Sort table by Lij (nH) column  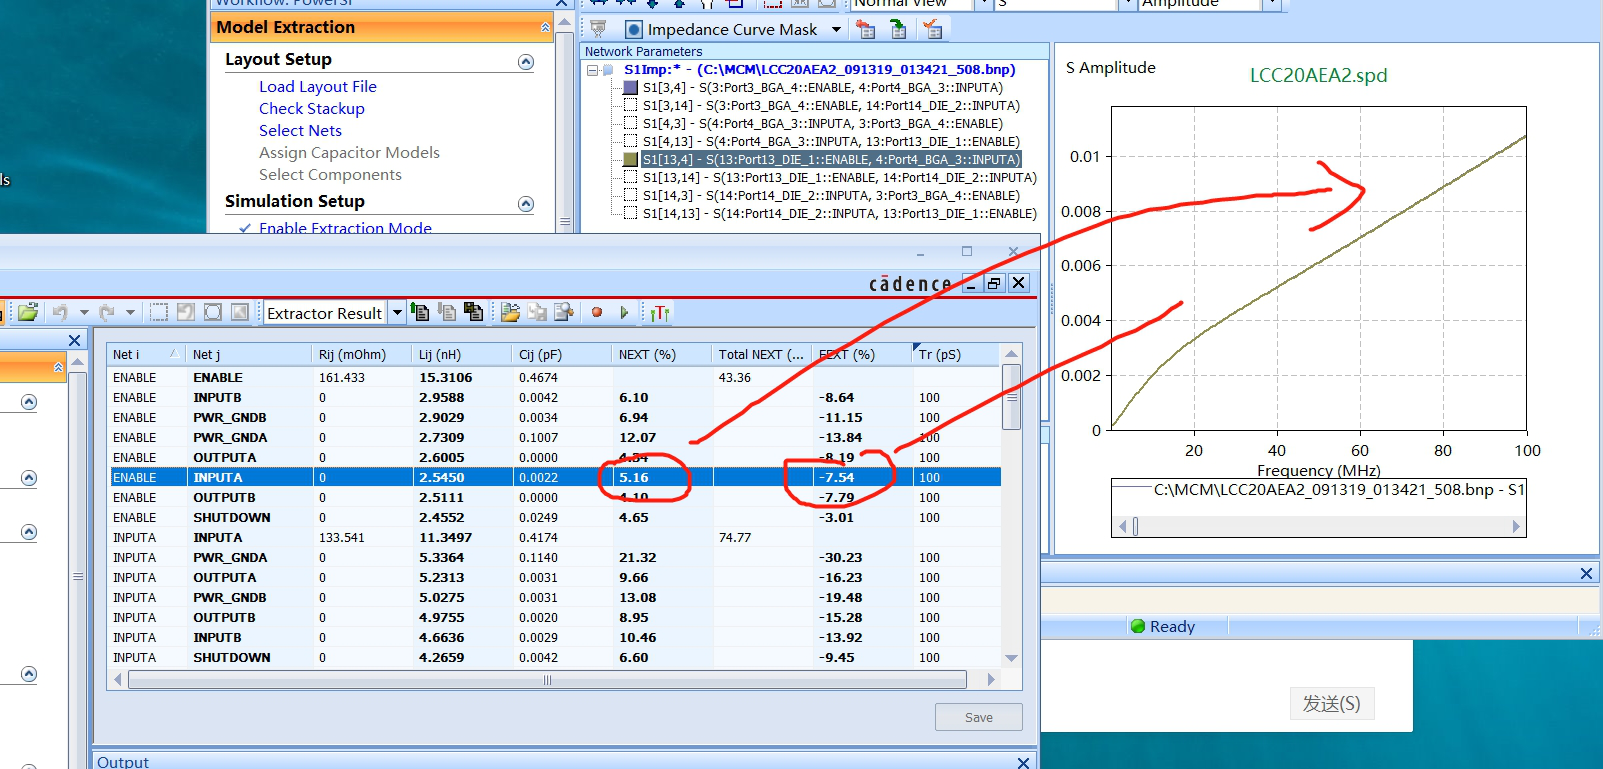point(462,354)
